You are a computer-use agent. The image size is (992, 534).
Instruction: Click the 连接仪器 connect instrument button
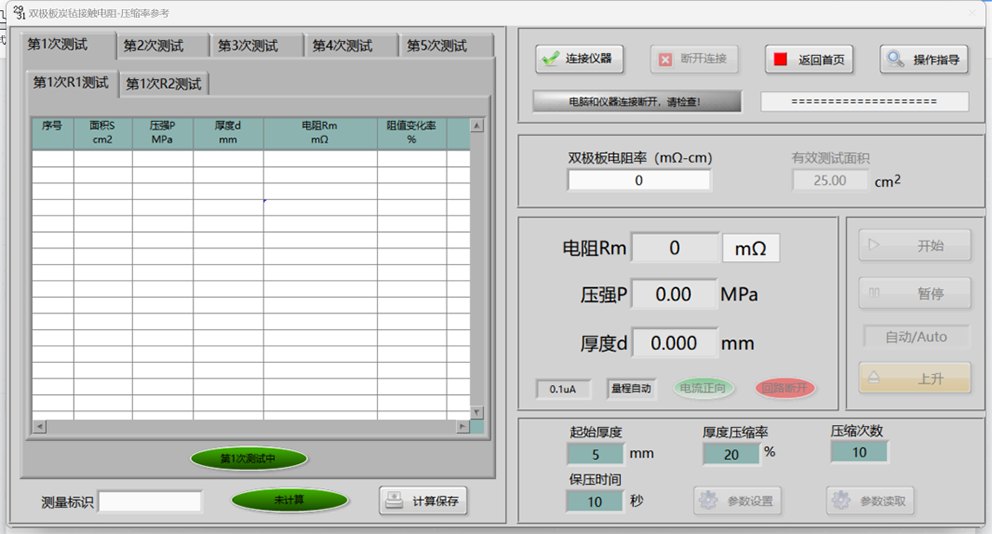coord(579,59)
